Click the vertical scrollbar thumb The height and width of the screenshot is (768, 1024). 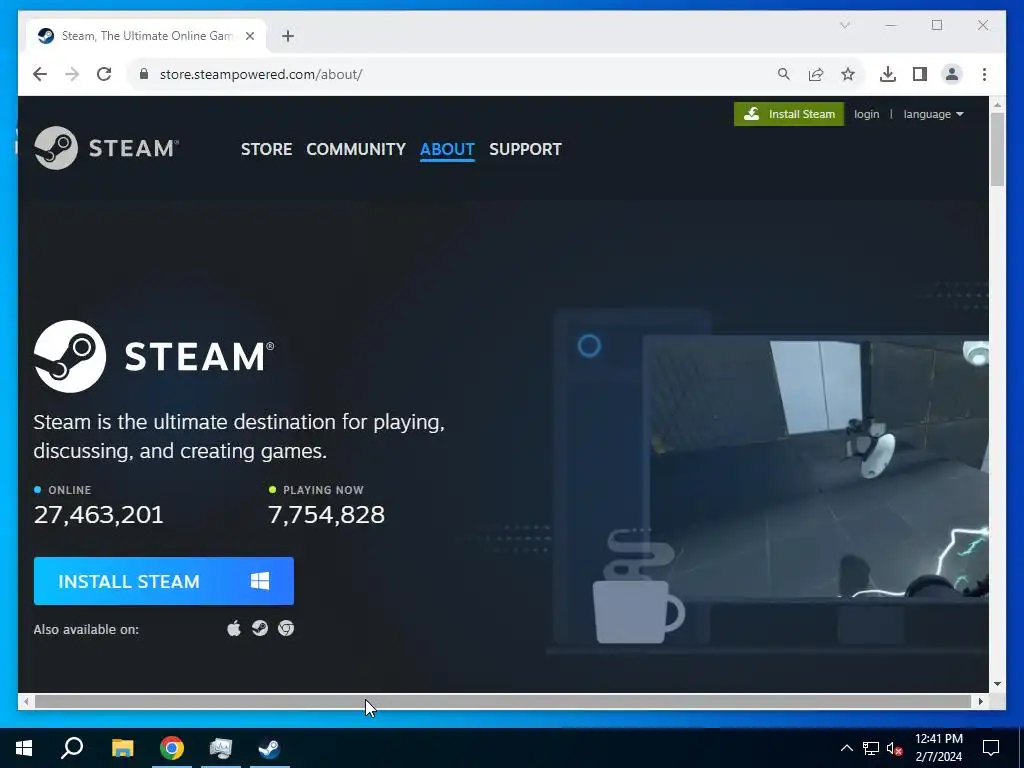997,150
